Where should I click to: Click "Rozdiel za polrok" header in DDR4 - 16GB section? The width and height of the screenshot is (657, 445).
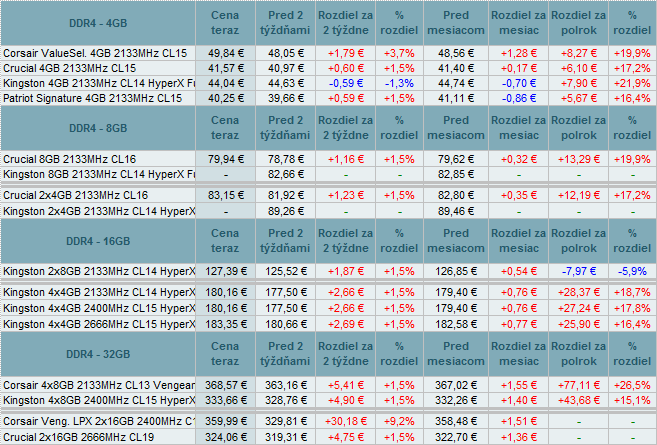click(579, 241)
